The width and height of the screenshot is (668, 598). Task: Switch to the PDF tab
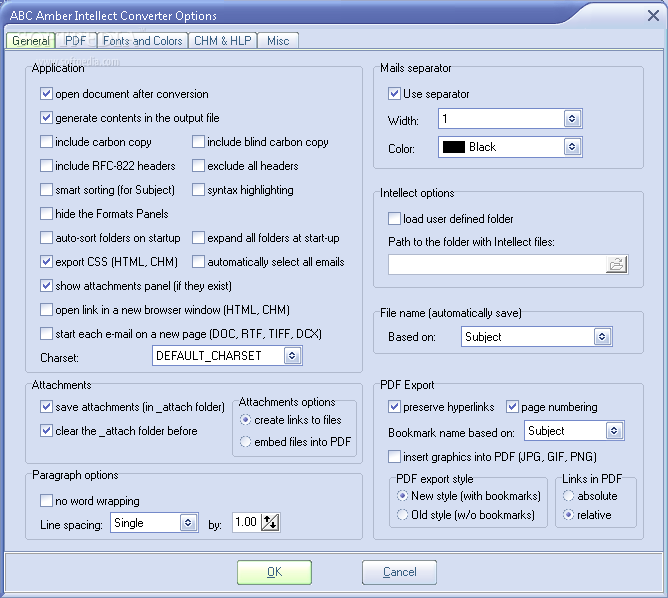click(76, 41)
